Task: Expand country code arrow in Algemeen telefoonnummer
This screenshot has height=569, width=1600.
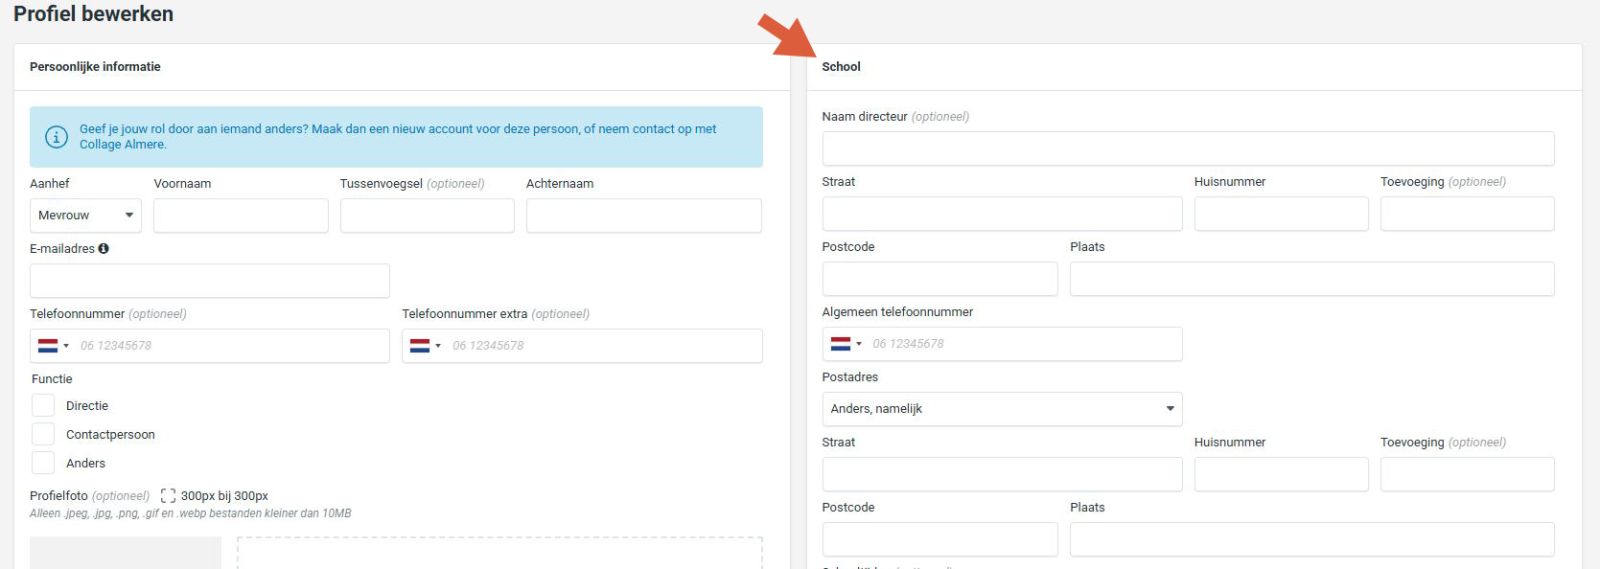Action: coord(858,344)
